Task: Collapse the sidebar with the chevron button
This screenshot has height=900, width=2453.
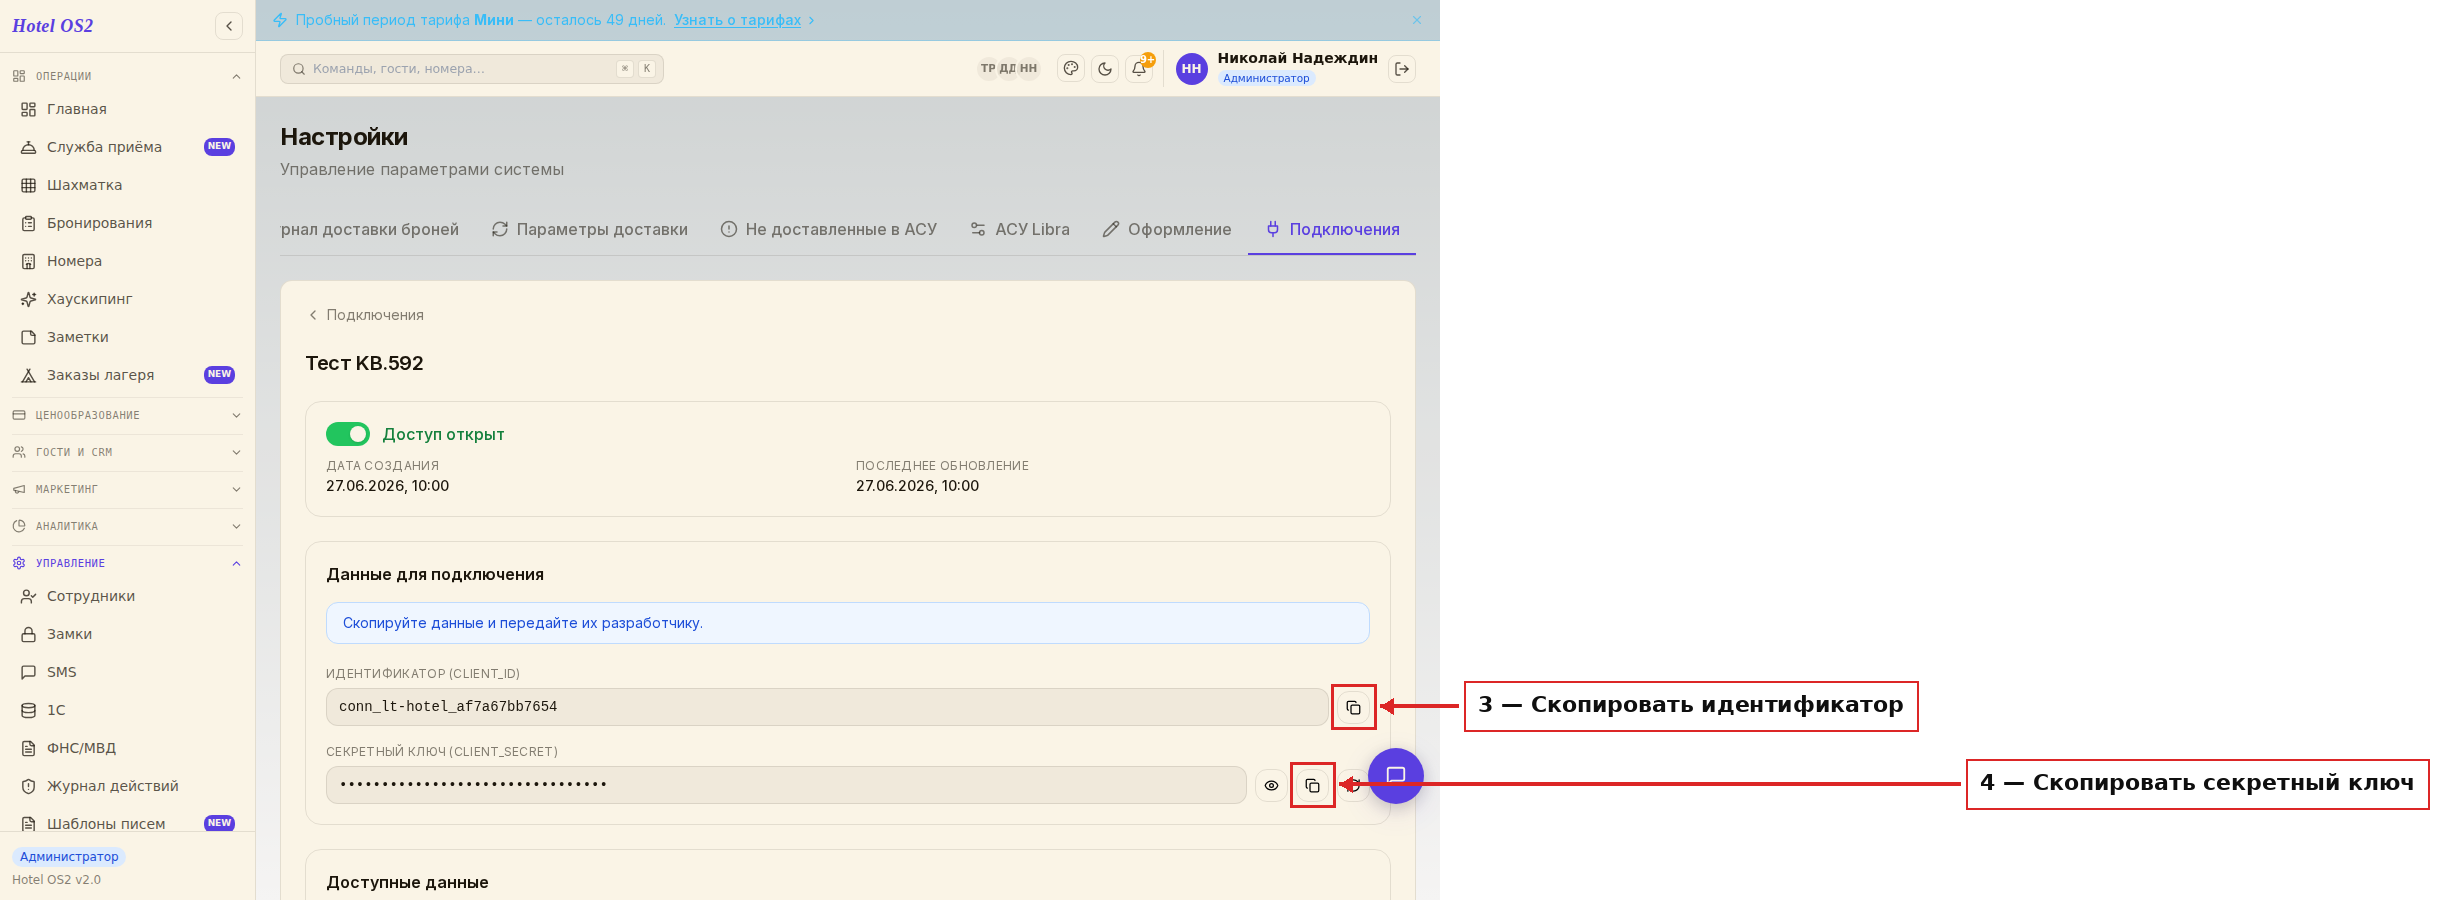Action: 229,26
